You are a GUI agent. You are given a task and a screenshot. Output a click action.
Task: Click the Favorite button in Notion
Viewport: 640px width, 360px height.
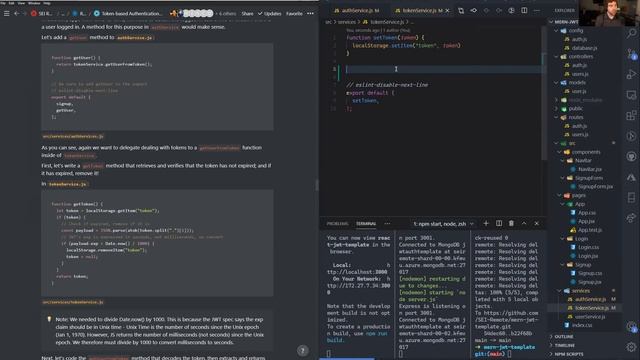pos(294,13)
